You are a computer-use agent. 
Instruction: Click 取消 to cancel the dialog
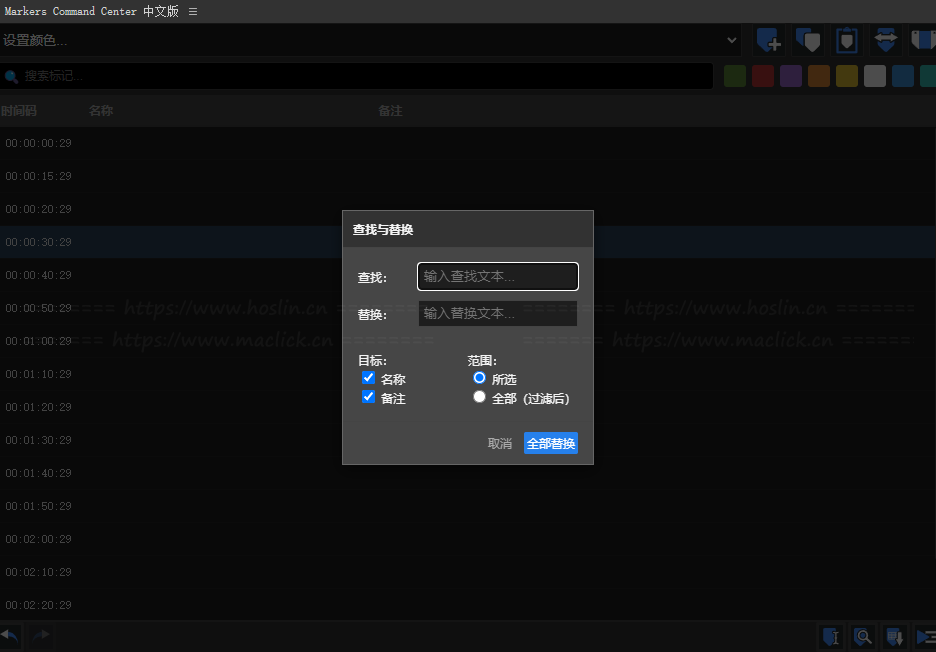(499, 443)
